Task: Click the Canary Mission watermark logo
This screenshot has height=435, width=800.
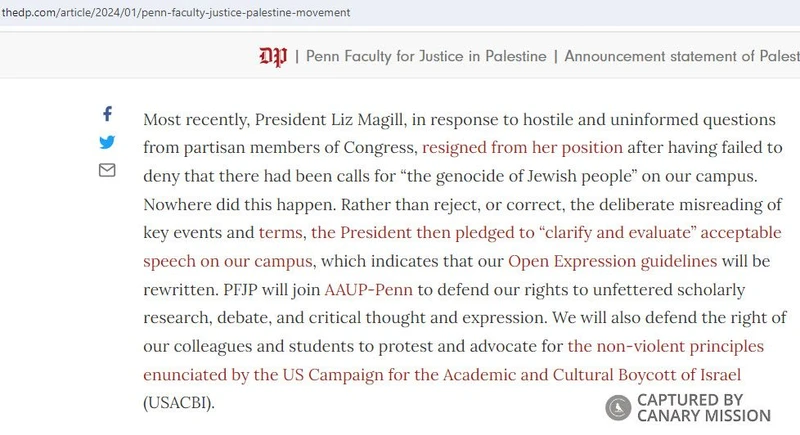Action: pyautogui.click(x=618, y=407)
